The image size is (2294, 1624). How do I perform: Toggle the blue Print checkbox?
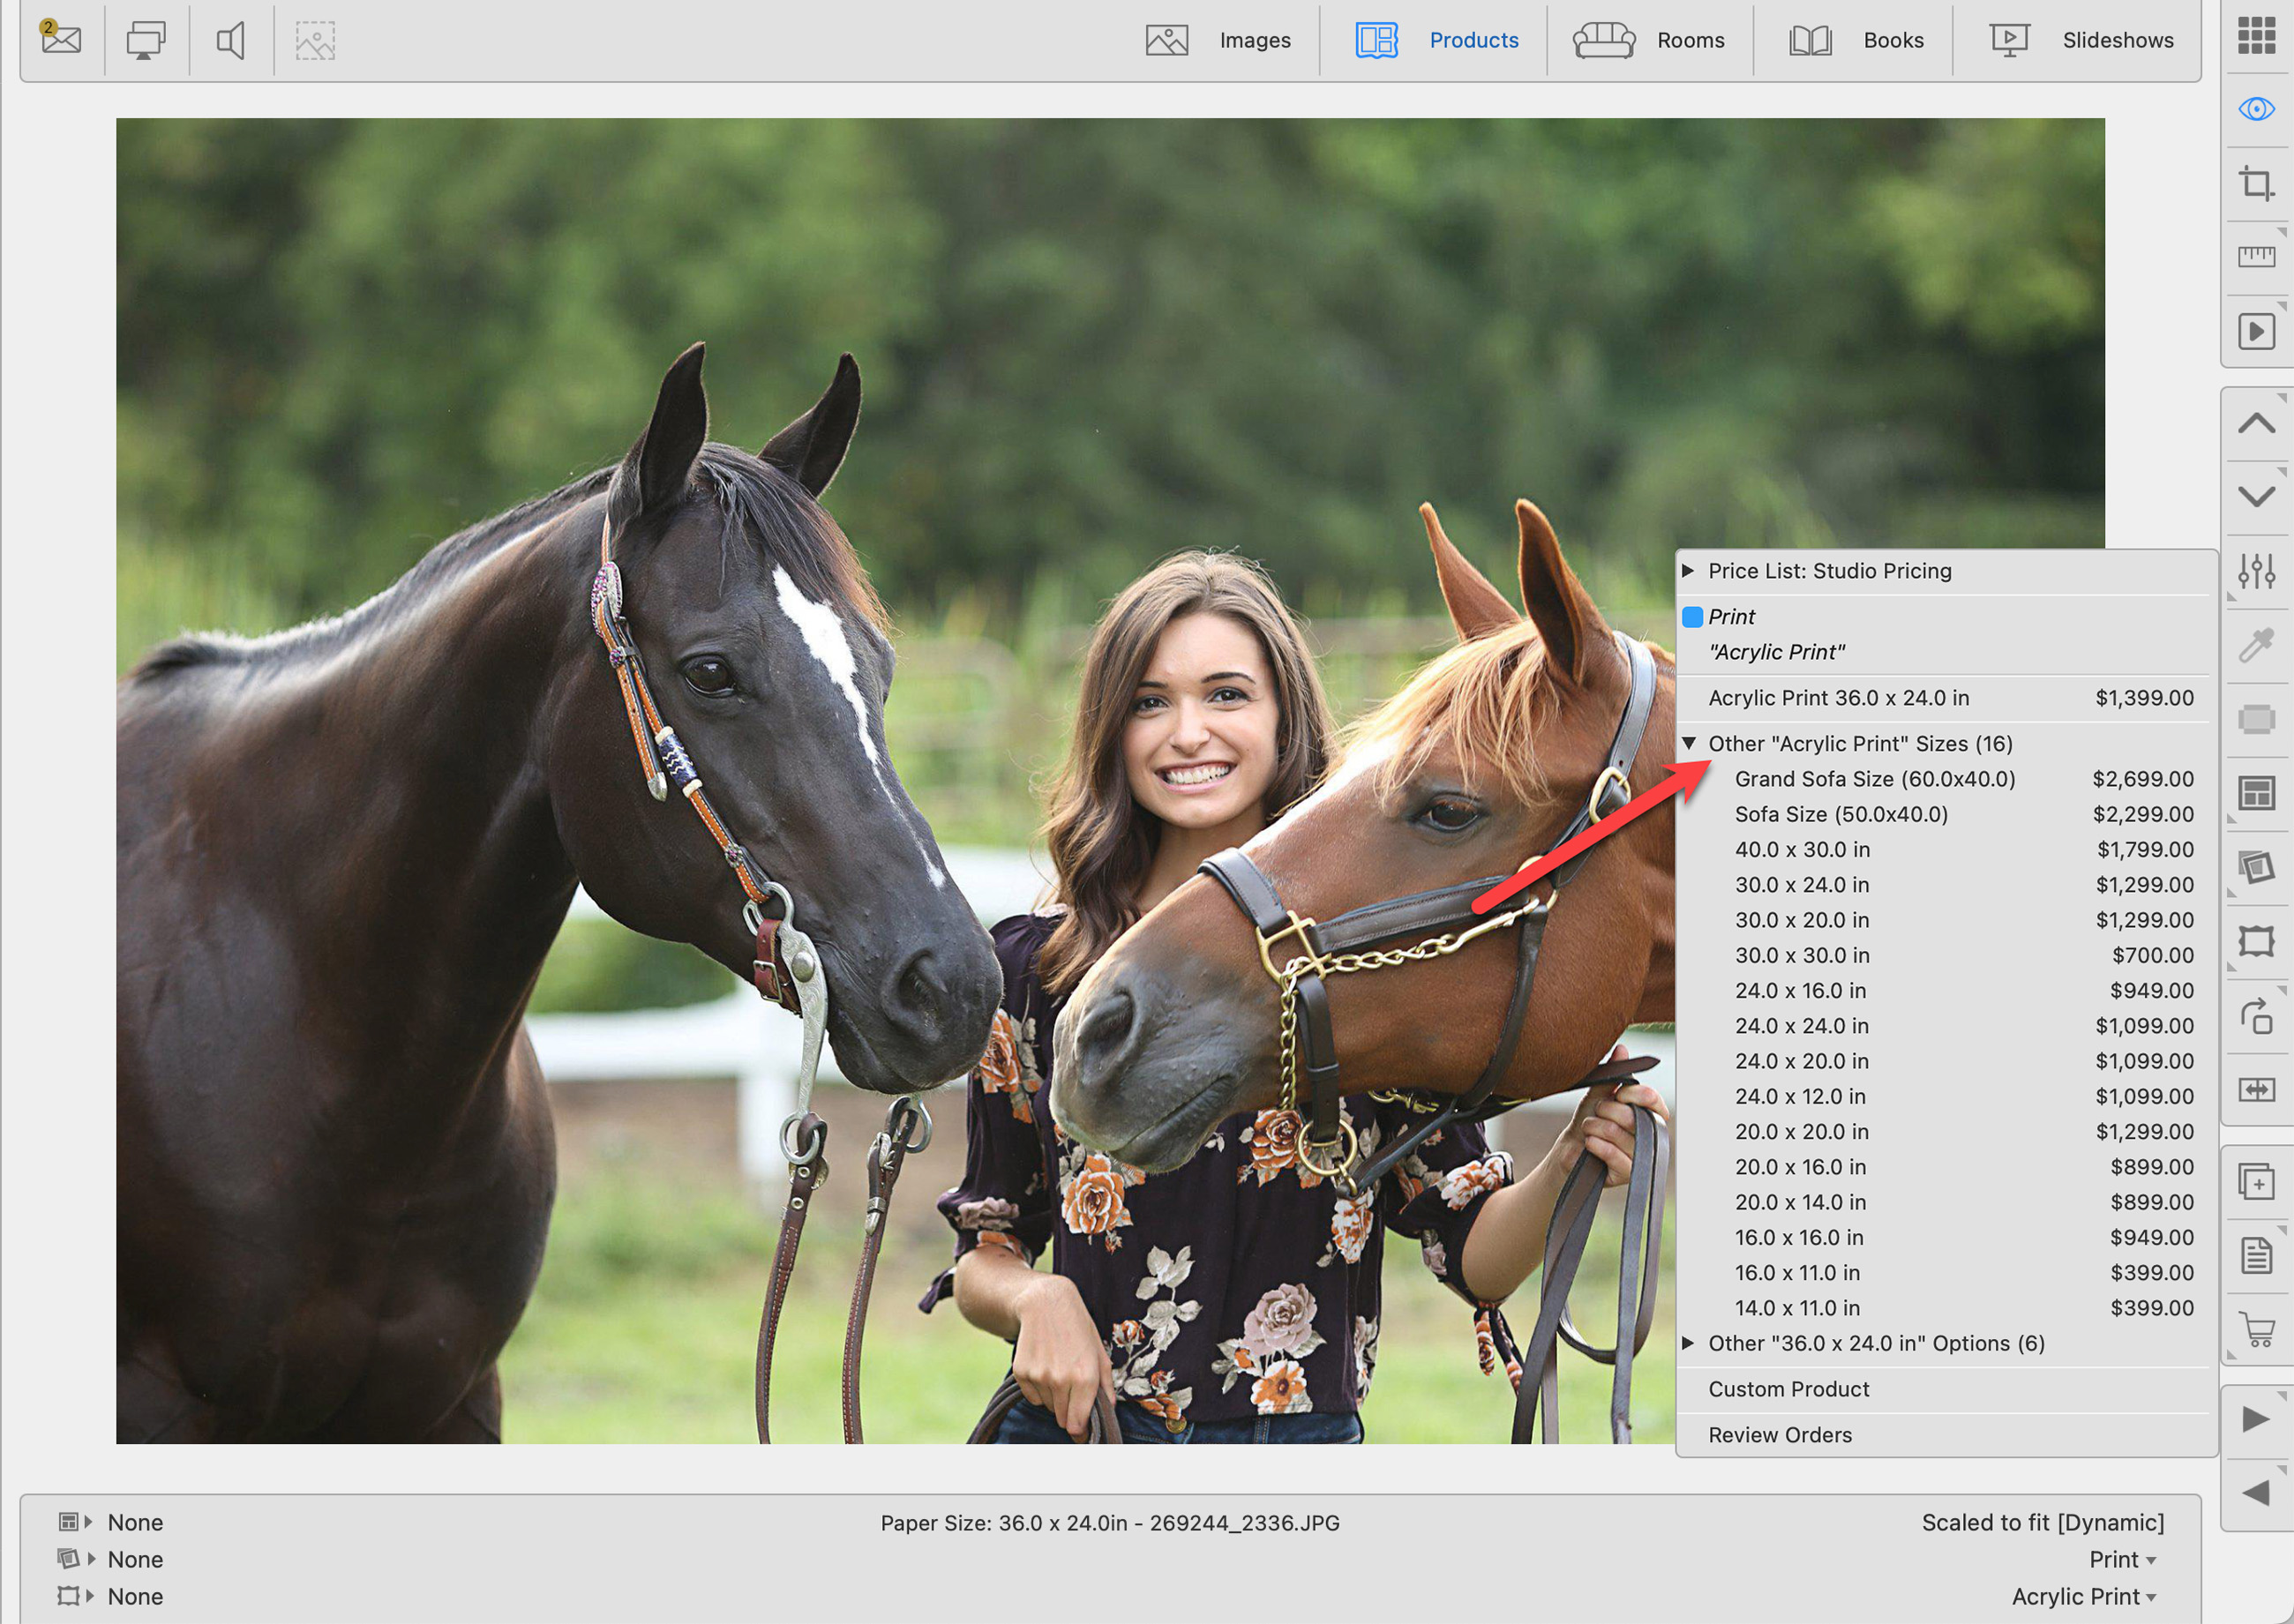pos(1692,617)
